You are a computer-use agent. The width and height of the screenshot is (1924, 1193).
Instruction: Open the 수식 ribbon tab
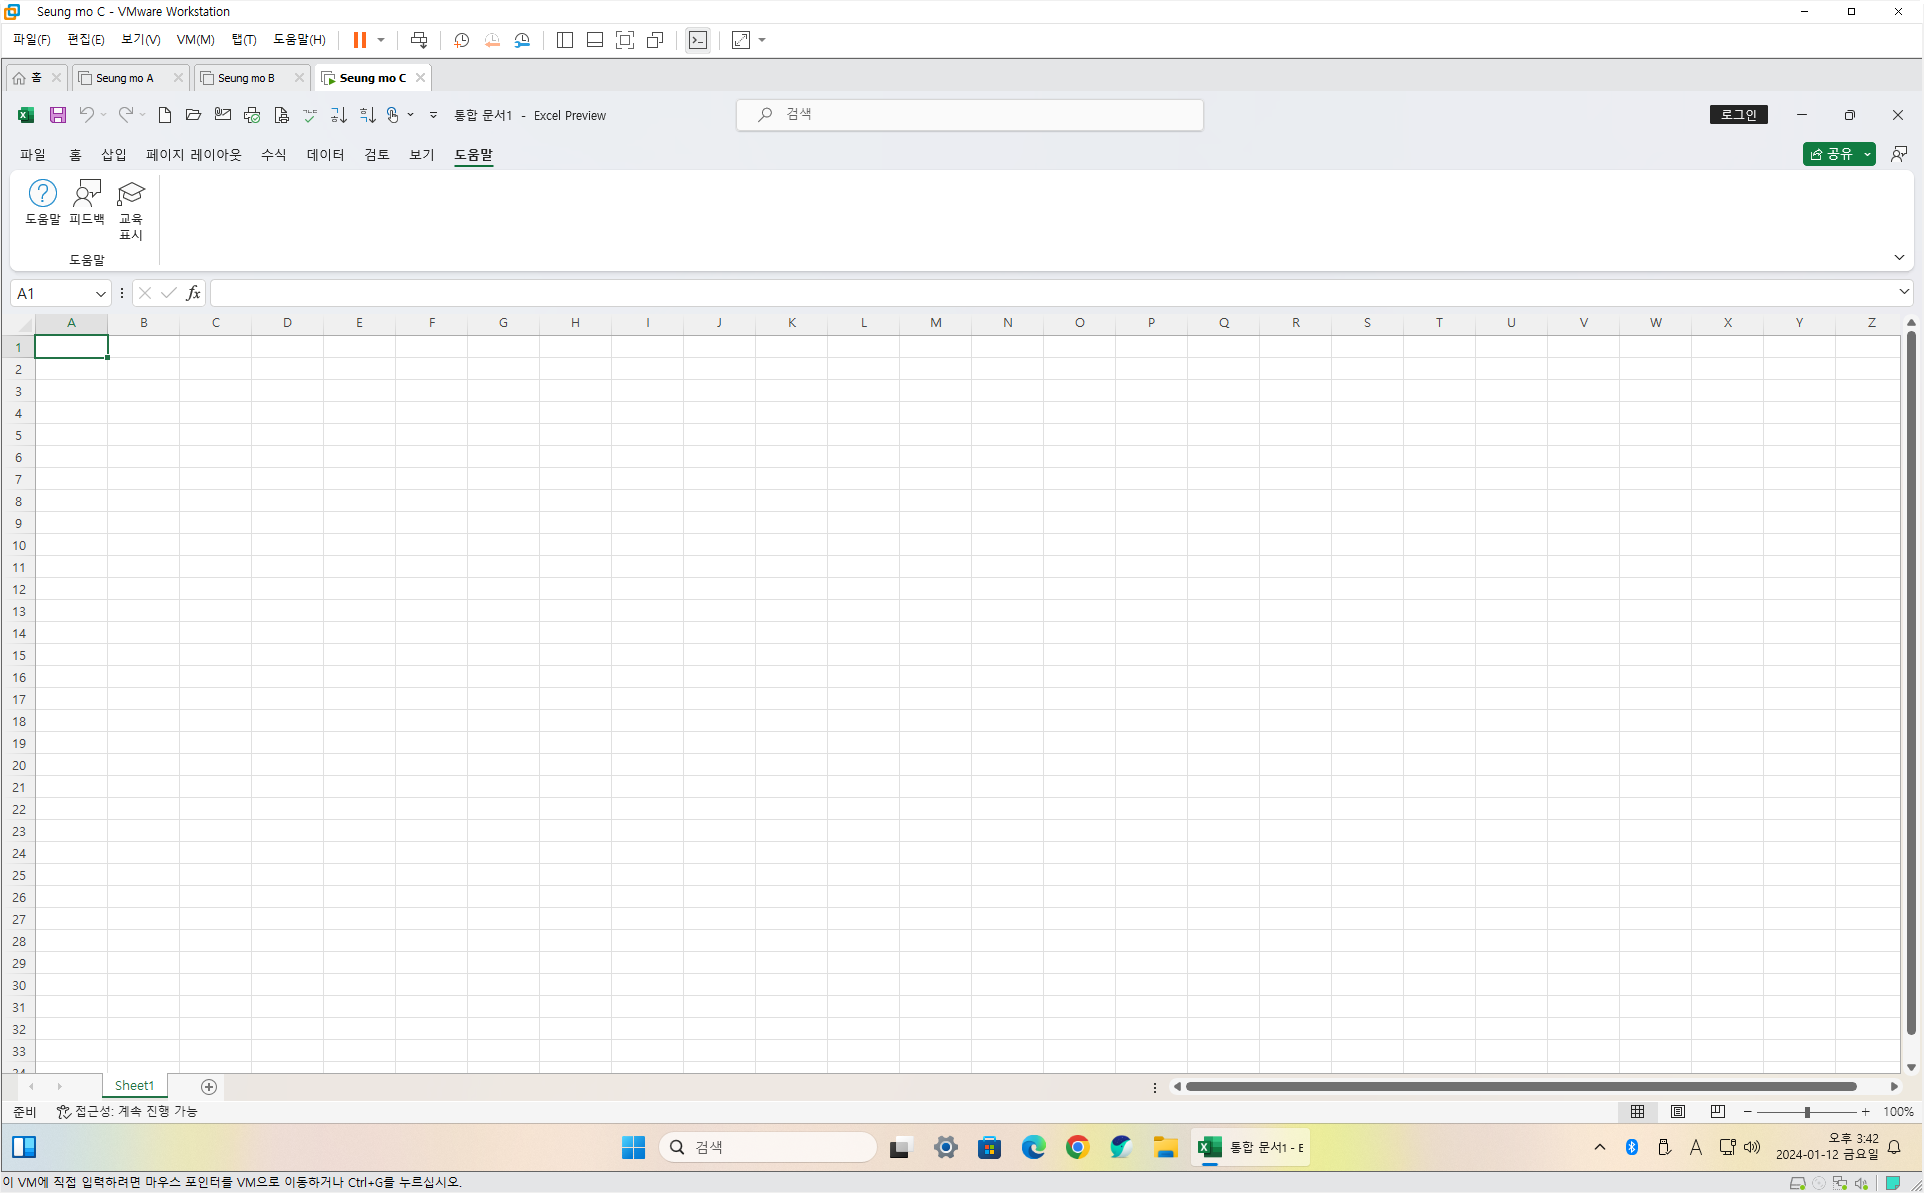273,154
